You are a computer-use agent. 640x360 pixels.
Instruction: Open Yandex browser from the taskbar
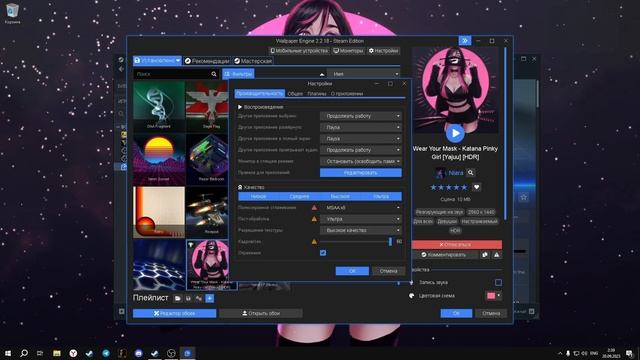pyautogui.click(x=73, y=353)
